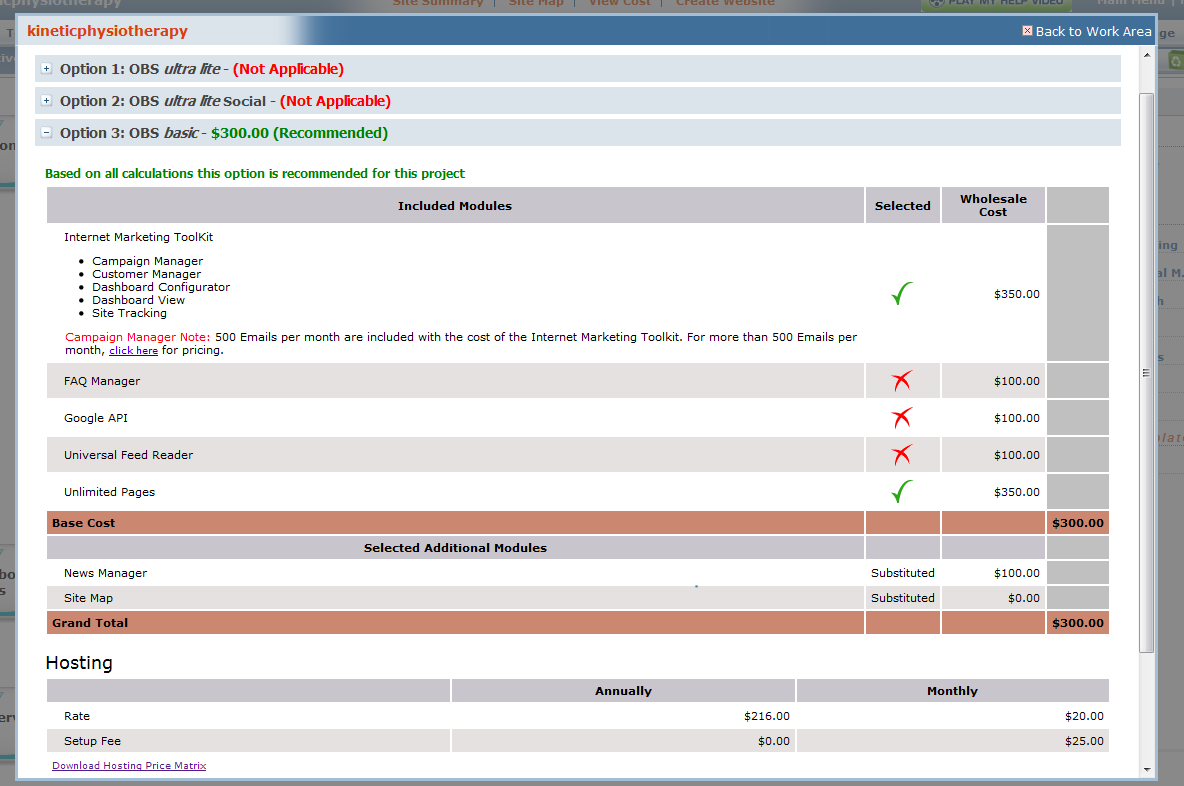This screenshot has width=1184, height=786.
Task: Select the Option 1 'Not Applicable' label
Action: (x=288, y=69)
